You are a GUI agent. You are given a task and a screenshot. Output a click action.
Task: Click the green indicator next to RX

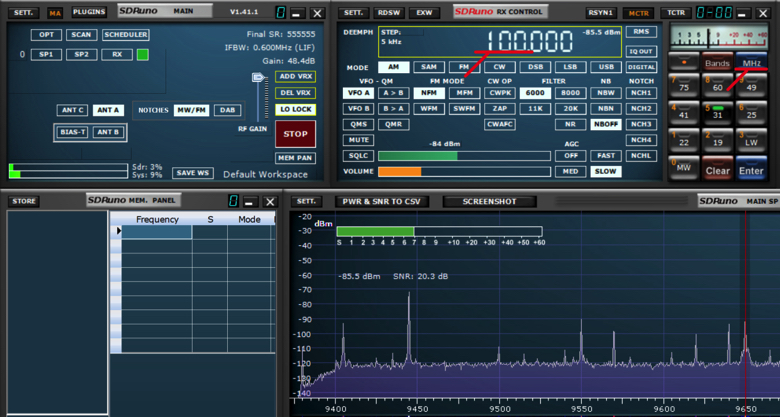pos(143,54)
